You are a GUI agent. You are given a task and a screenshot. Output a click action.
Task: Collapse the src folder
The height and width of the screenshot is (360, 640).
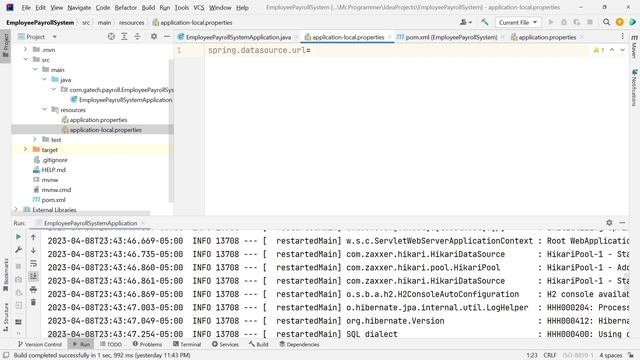point(26,60)
